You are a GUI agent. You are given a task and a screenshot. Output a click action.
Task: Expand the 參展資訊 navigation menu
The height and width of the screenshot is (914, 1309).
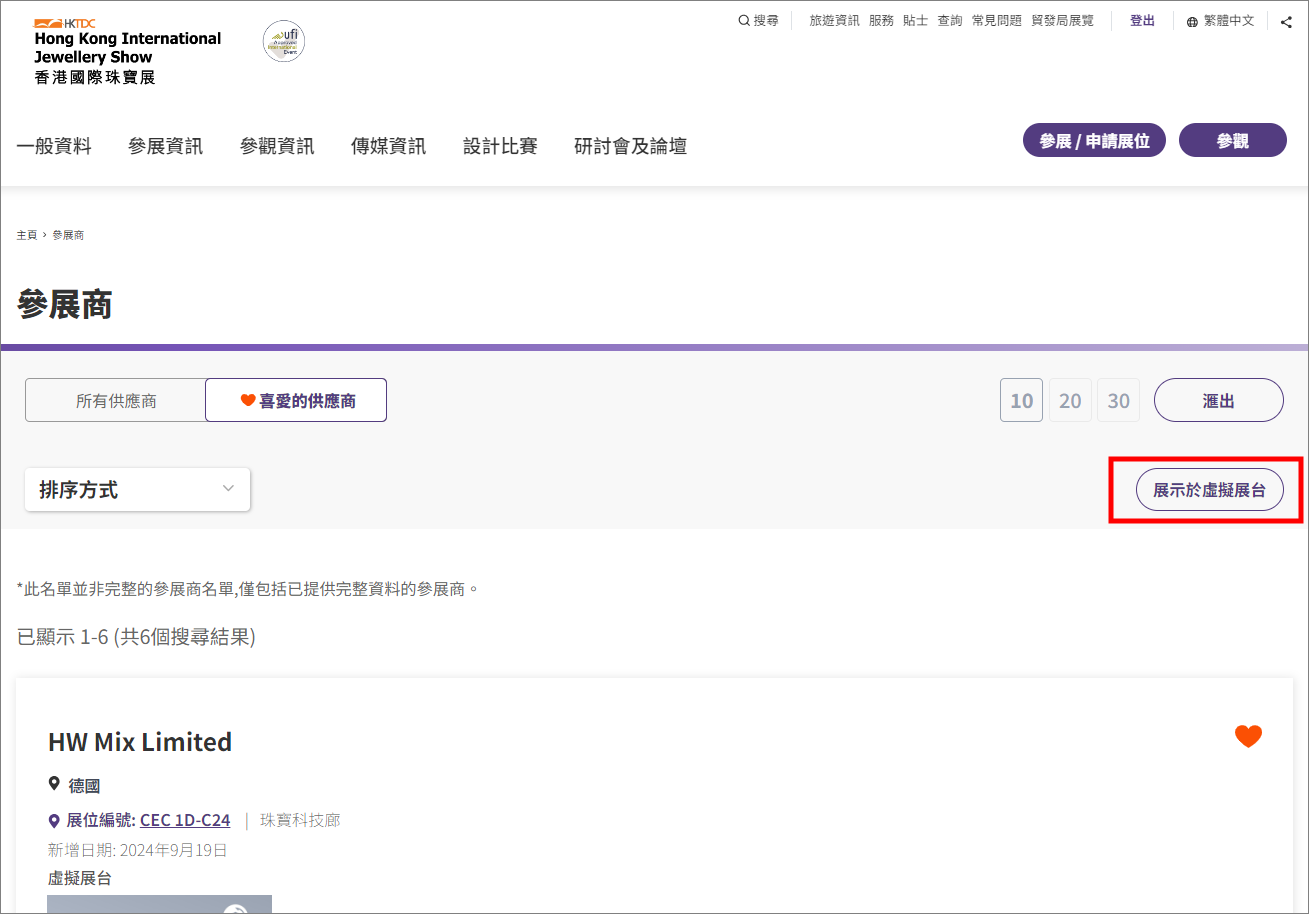(165, 146)
